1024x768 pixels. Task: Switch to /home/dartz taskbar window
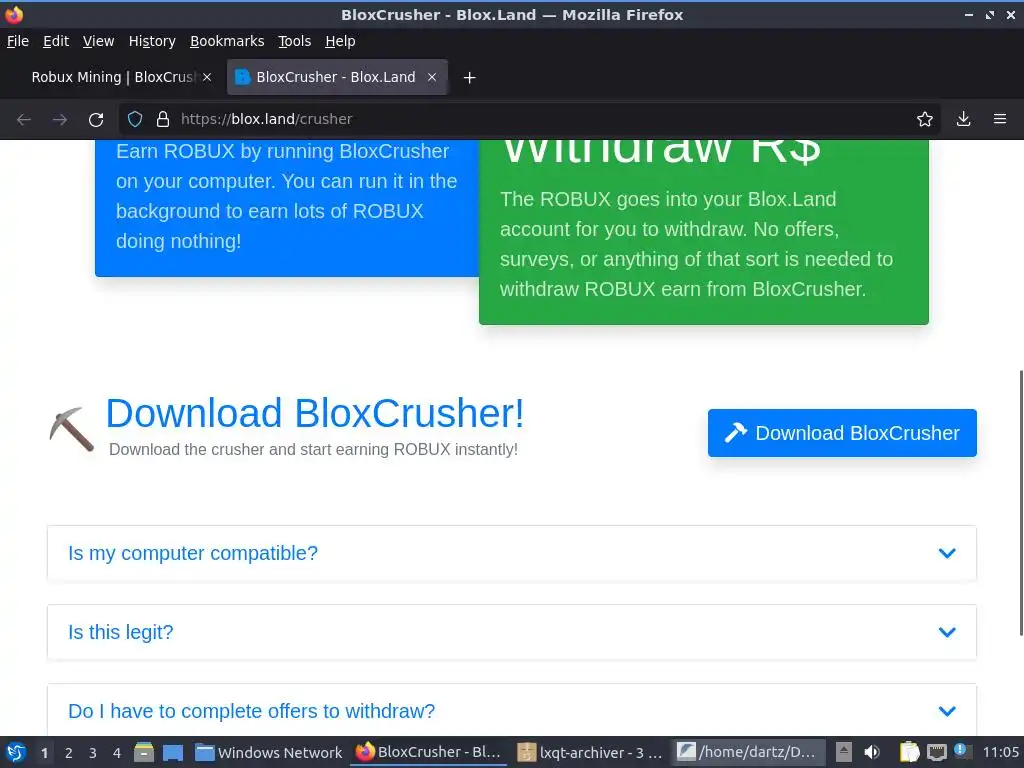point(748,752)
